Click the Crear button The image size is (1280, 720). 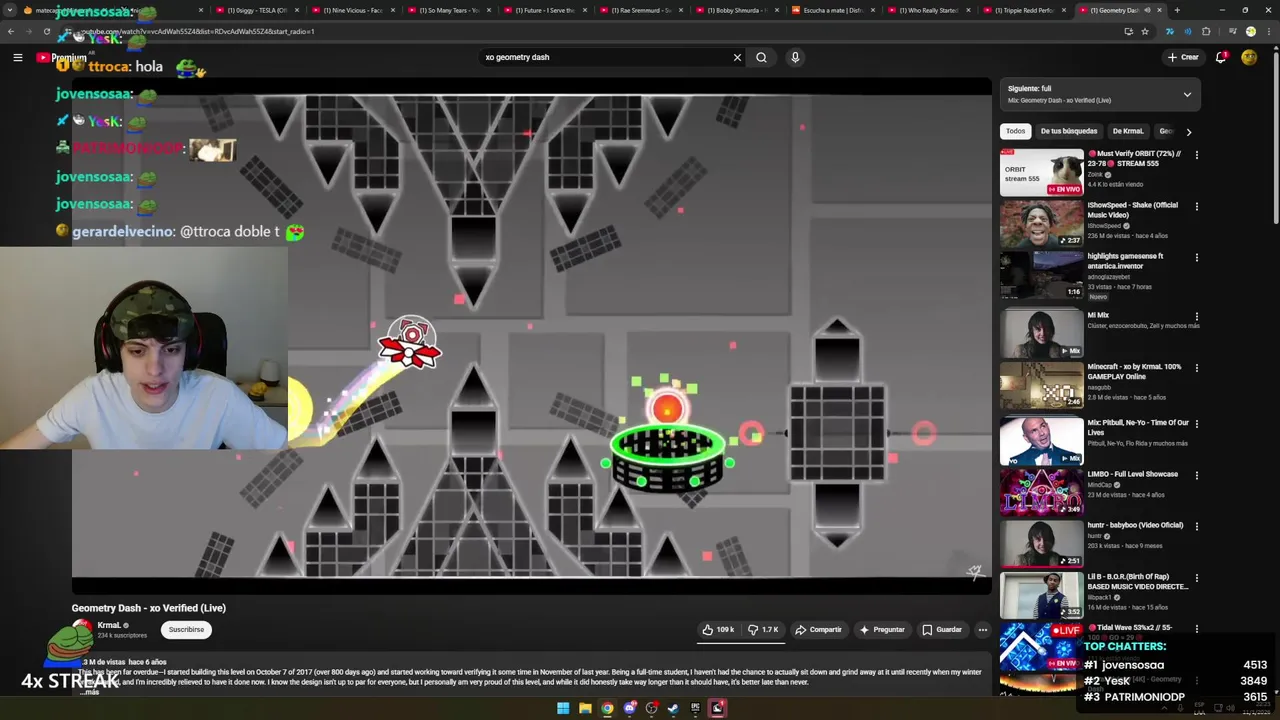[x=1182, y=57]
